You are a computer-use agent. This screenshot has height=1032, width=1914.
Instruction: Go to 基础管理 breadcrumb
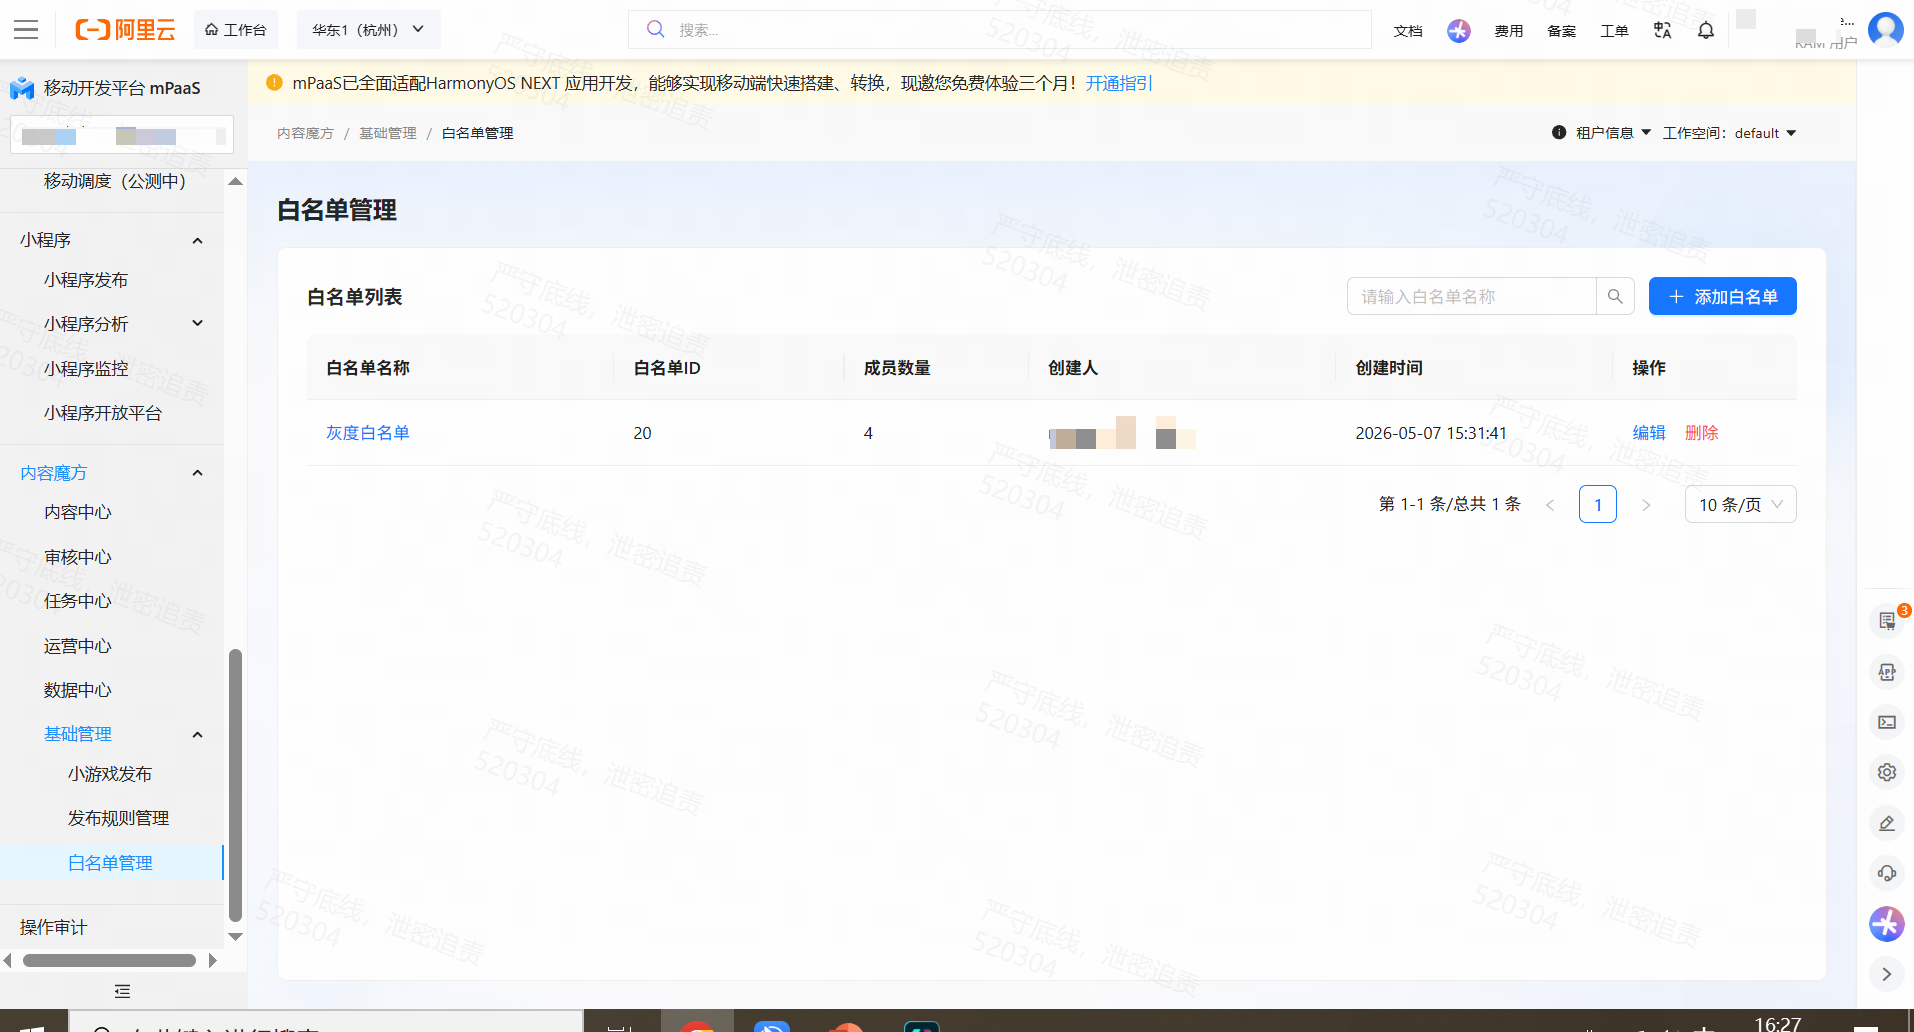388,133
